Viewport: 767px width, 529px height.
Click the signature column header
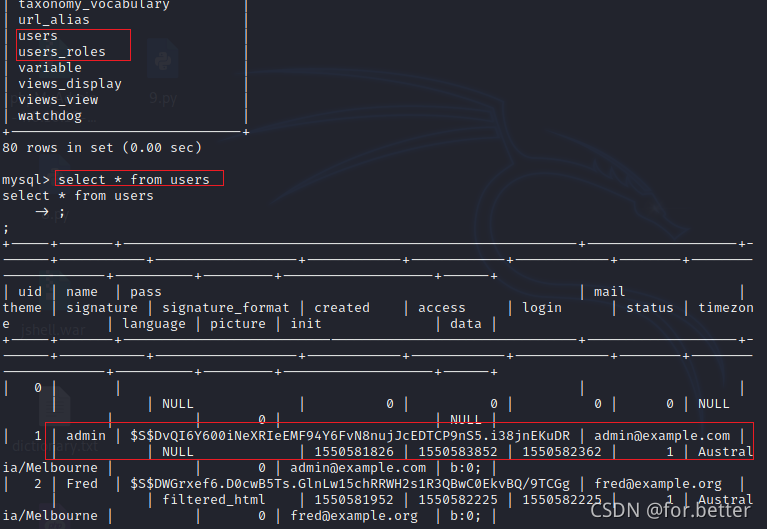click(102, 308)
